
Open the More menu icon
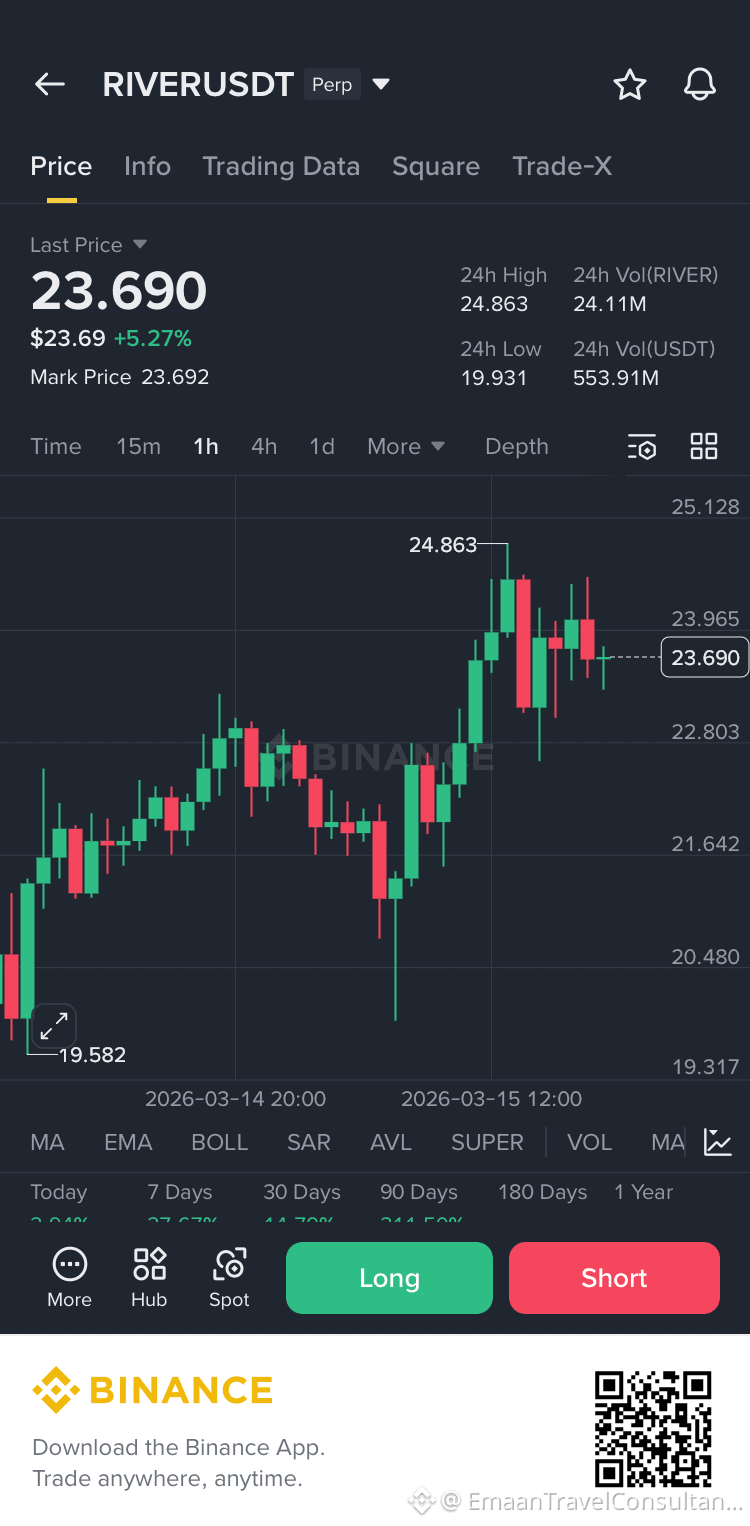(69, 1265)
